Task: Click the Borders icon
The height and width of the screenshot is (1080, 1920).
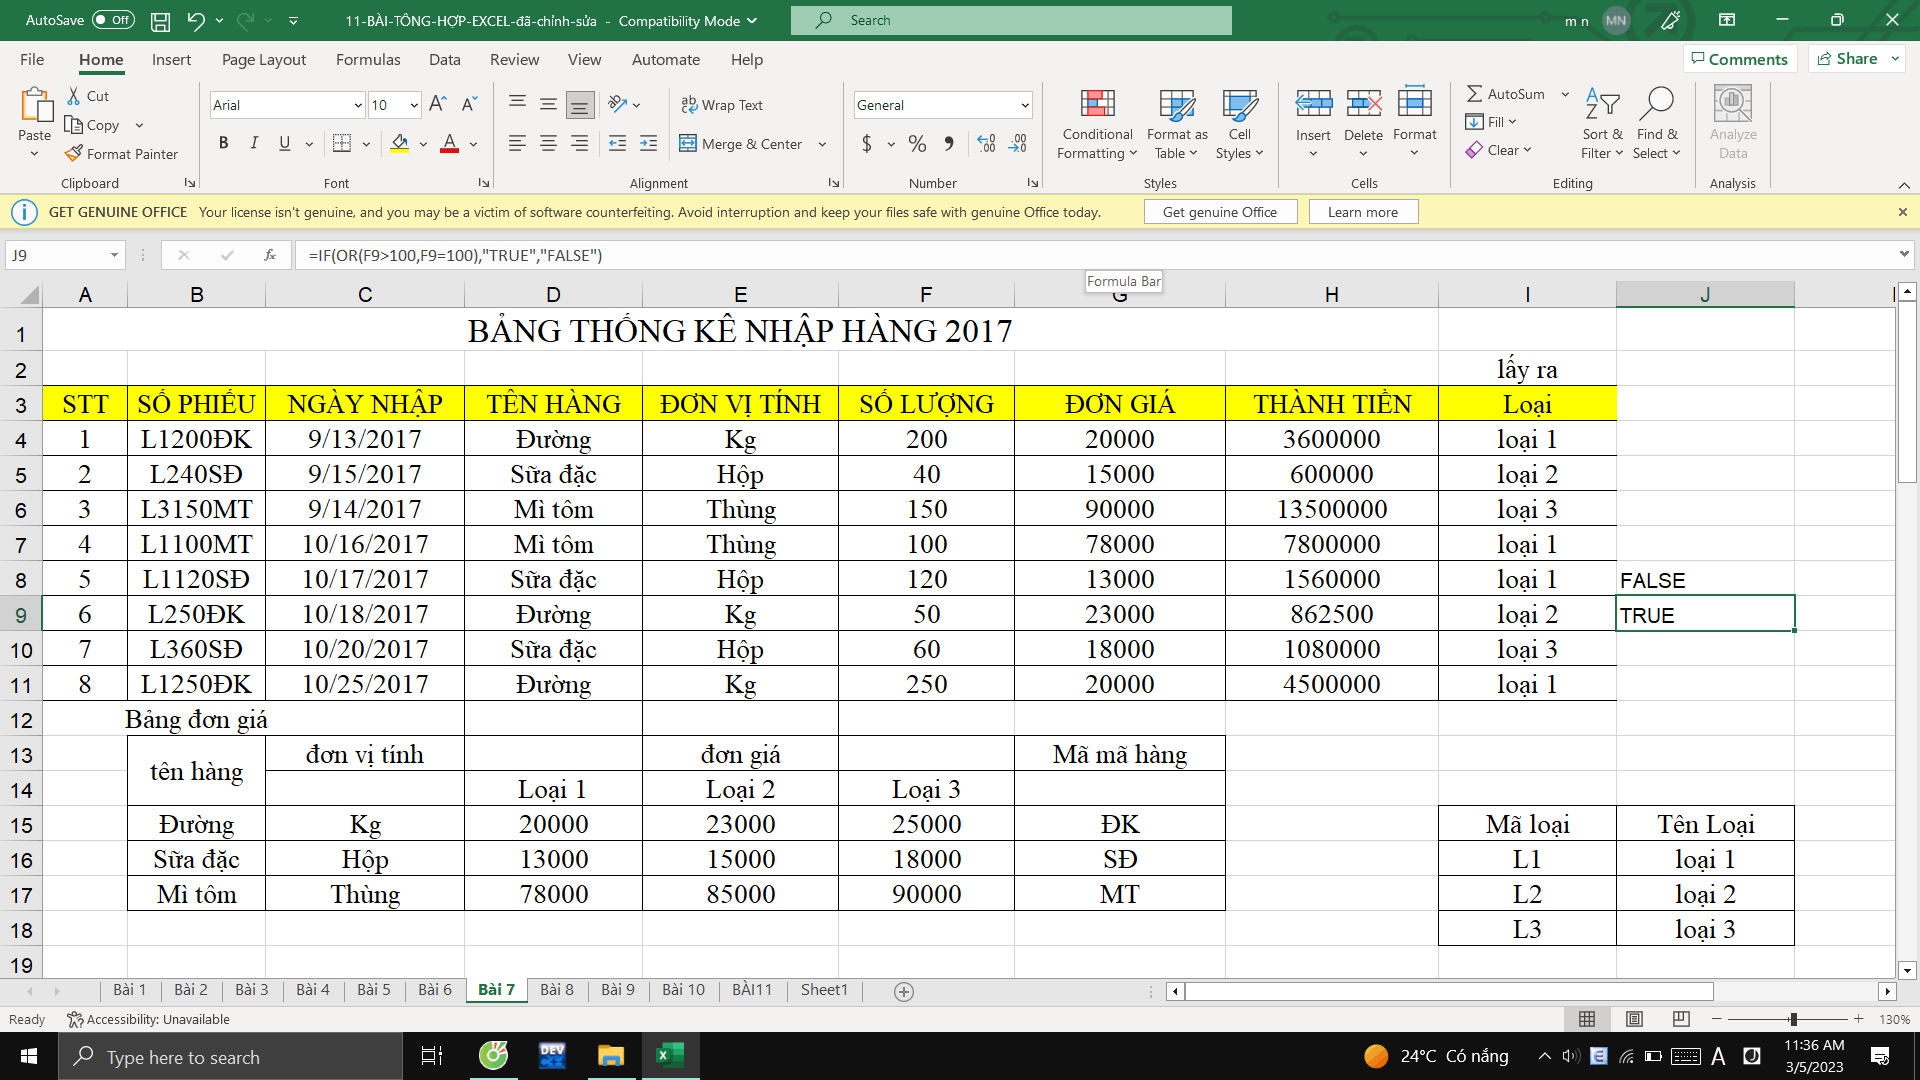Action: pyautogui.click(x=342, y=144)
